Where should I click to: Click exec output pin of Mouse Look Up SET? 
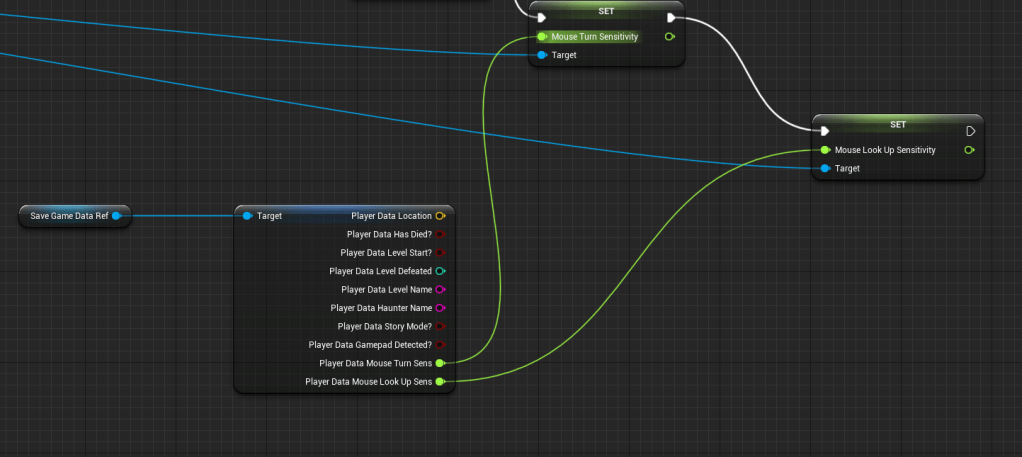[970, 131]
